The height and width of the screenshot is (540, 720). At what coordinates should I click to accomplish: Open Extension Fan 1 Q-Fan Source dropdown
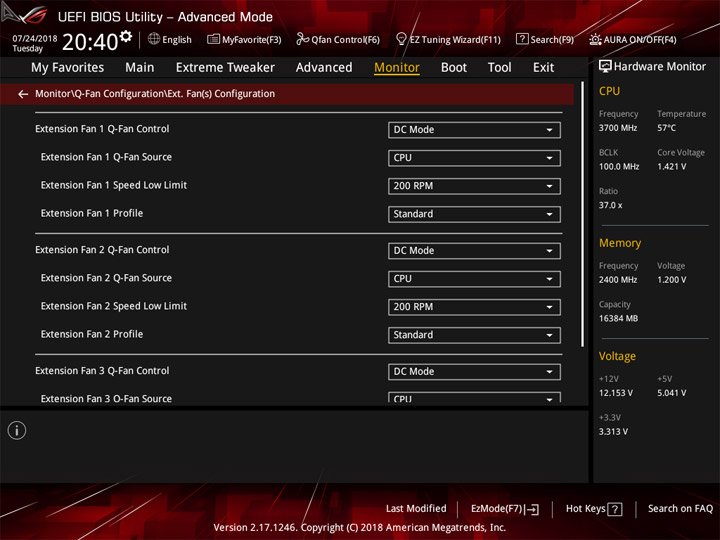[x=474, y=158]
